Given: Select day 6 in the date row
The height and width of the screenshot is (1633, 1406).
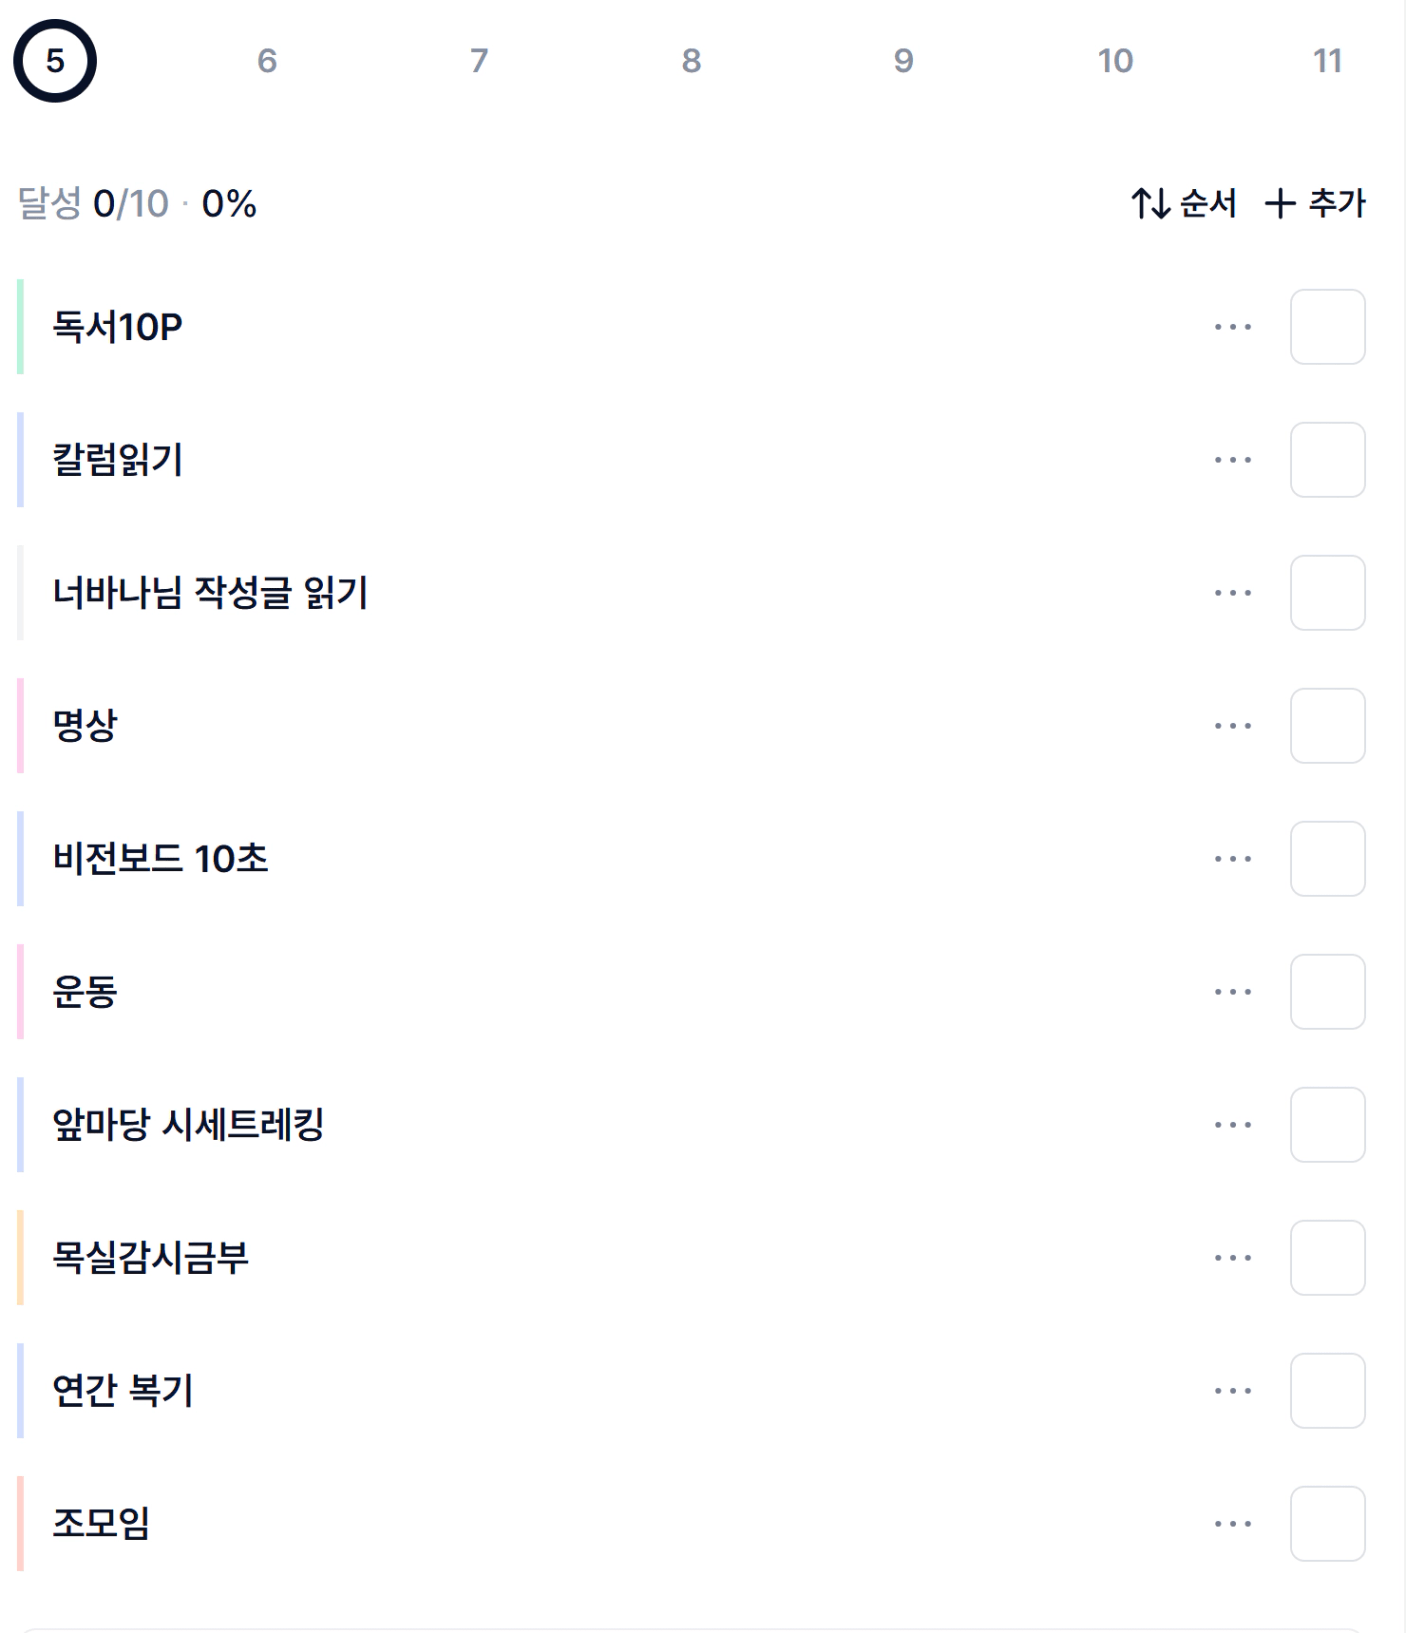Looking at the screenshot, I should pyautogui.click(x=267, y=61).
